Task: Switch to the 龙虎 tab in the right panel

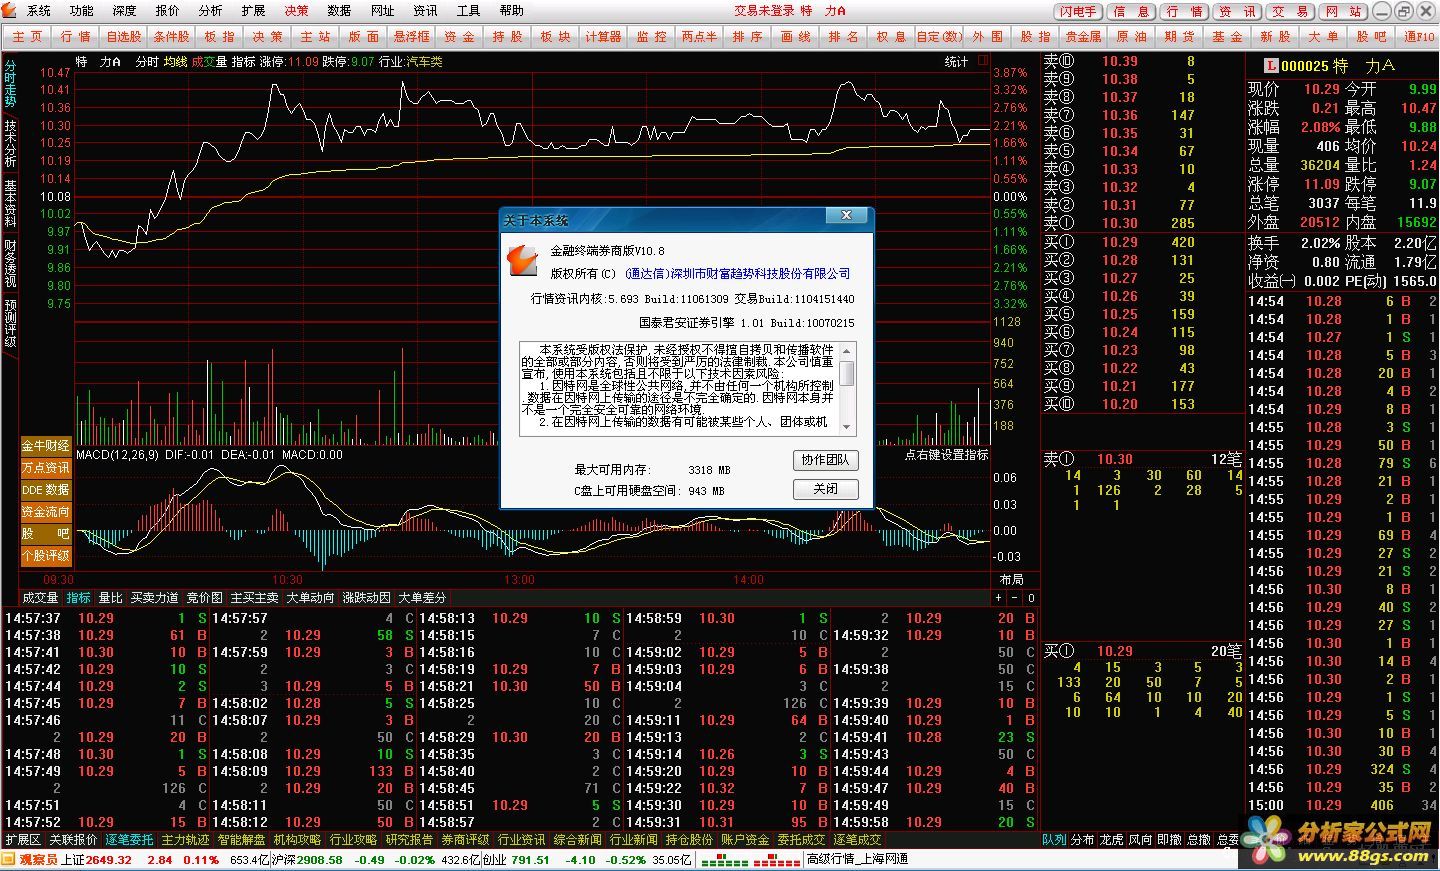Action: [1112, 840]
